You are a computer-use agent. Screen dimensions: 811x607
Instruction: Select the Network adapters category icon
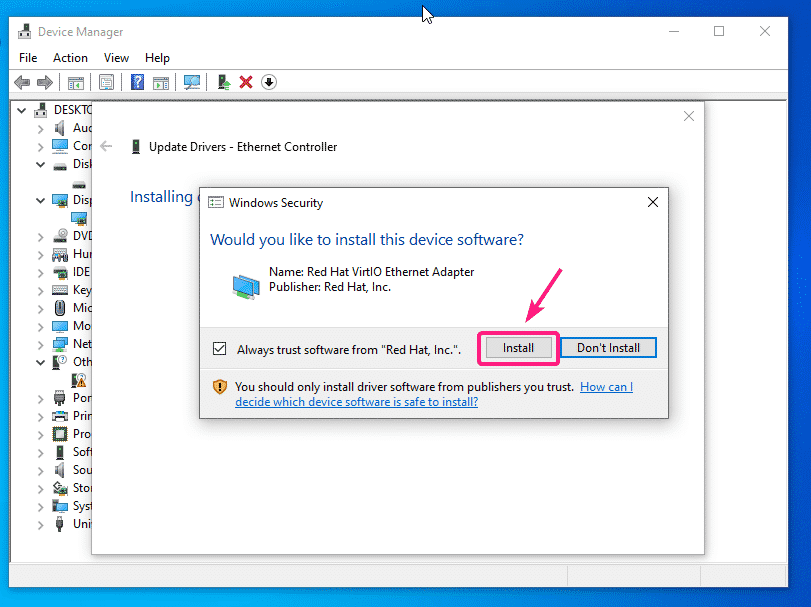coord(60,344)
